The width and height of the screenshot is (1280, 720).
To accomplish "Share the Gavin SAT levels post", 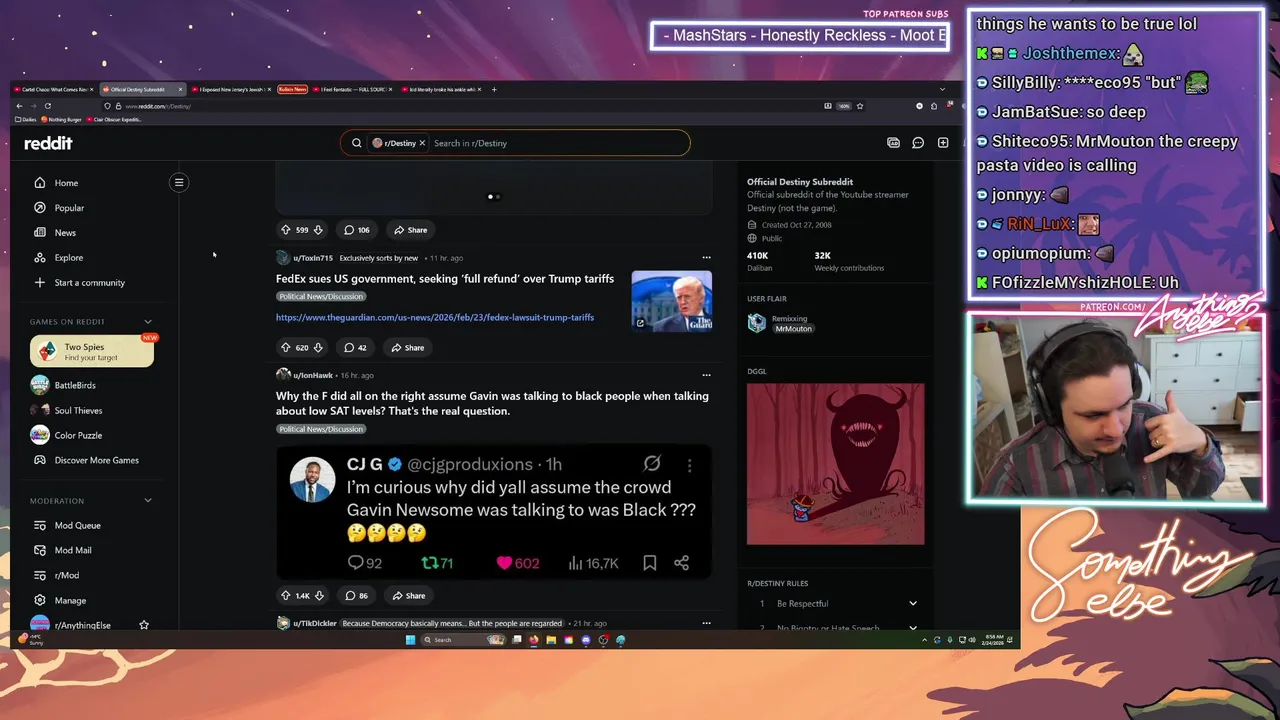I will [x=409, y=596].
